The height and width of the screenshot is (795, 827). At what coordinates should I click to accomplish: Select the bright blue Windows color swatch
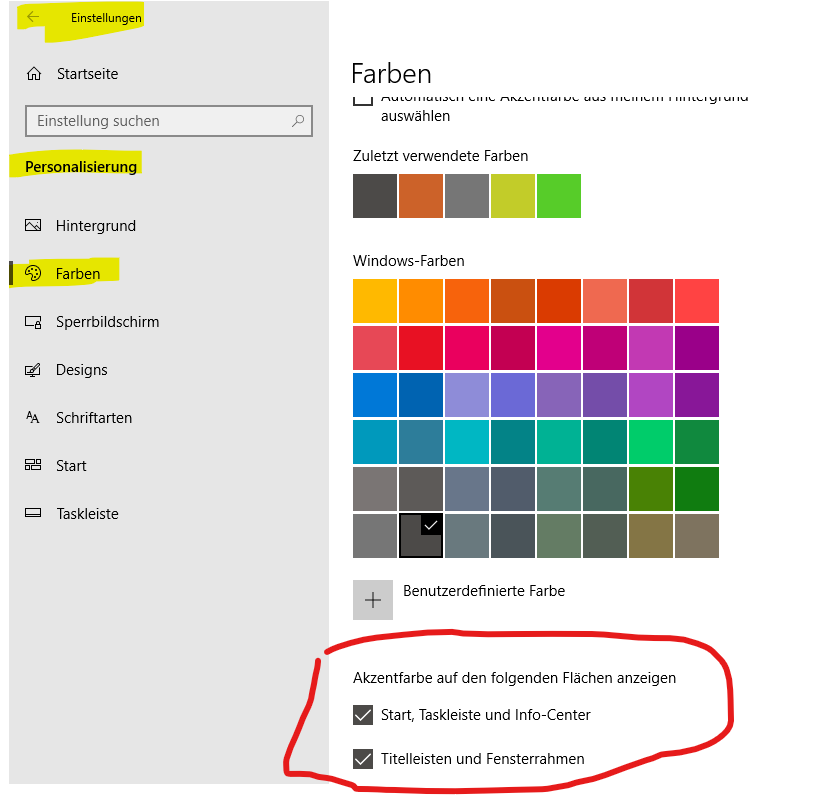pyautogui.click(x=375, y=395)
